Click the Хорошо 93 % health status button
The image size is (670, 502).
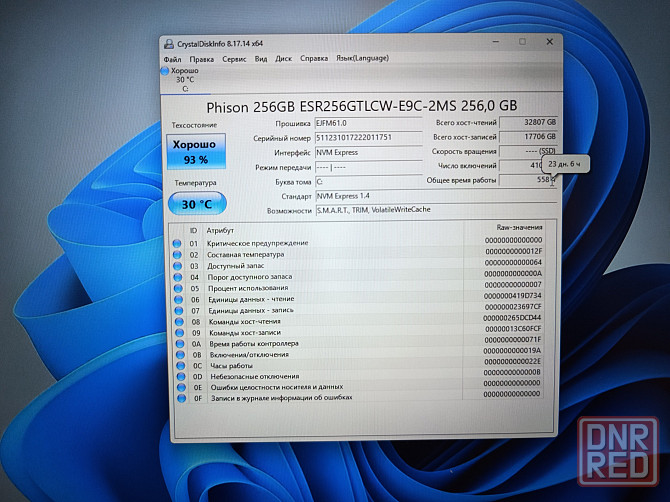196,152
